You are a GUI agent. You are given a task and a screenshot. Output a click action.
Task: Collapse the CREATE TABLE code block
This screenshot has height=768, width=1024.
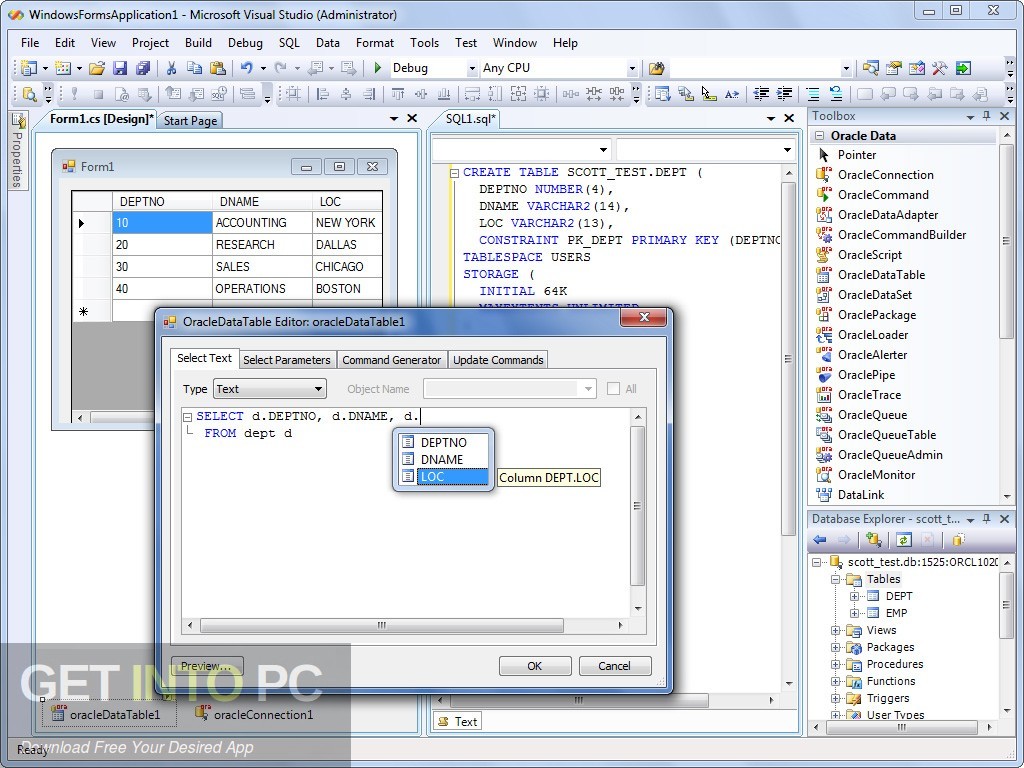pos(455,173)
